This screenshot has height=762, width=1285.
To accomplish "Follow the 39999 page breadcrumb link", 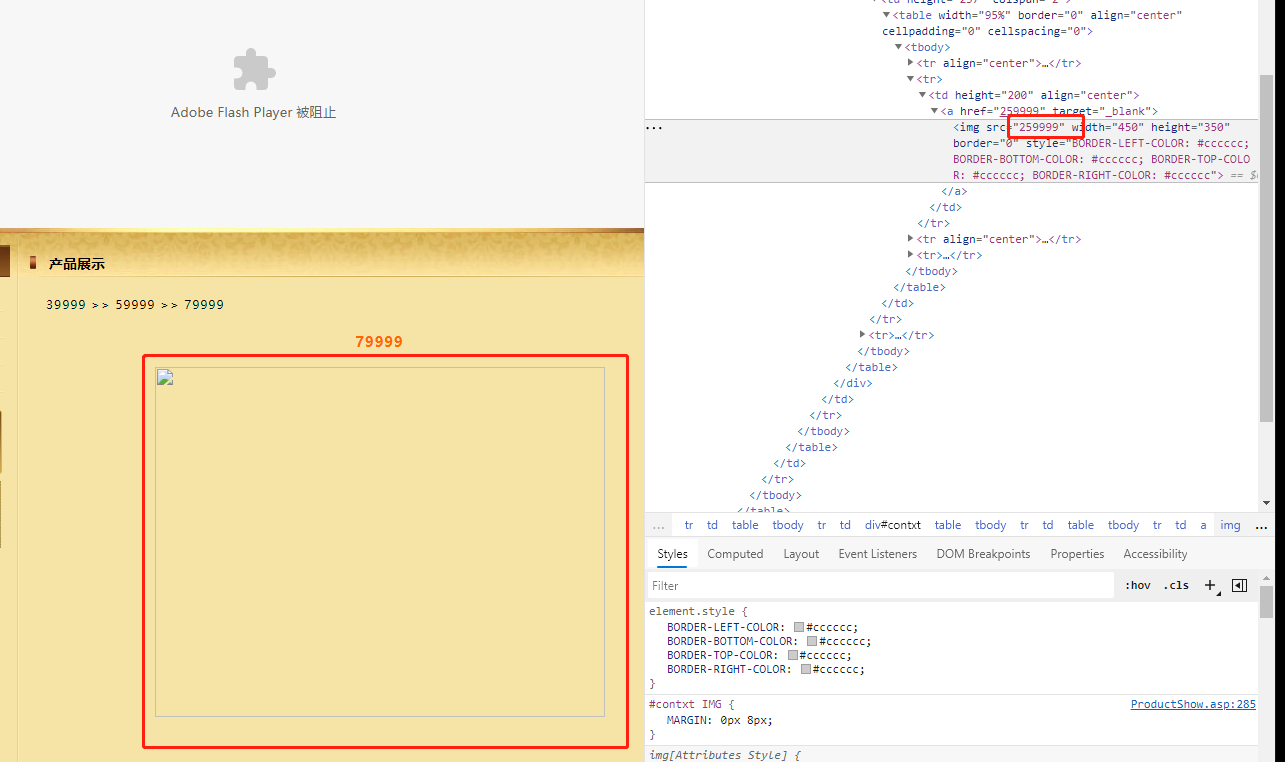I will click(x=66, y=305).
